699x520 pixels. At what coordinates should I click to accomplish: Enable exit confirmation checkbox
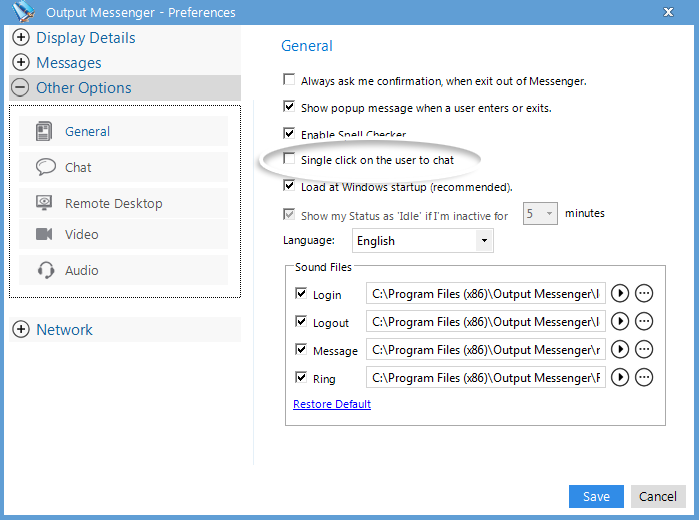[x=289, y=79]
